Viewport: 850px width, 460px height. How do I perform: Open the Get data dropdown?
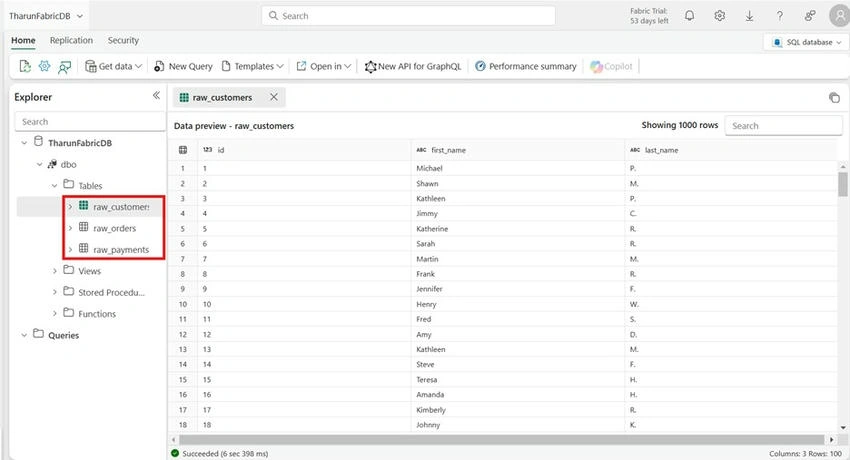coord(114,66)
